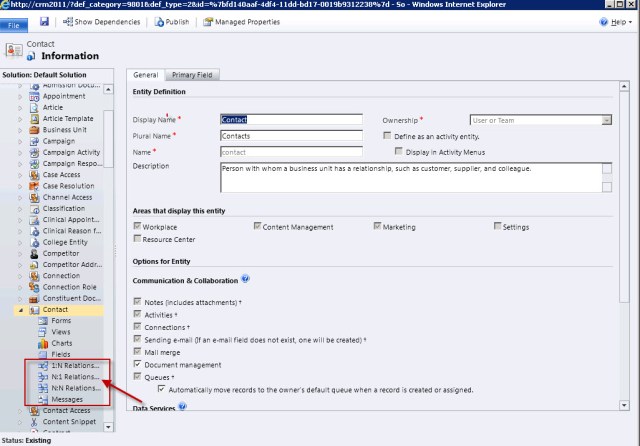Click the Plural Name text field
Screen dimensions: 640x446
[296, 136]
